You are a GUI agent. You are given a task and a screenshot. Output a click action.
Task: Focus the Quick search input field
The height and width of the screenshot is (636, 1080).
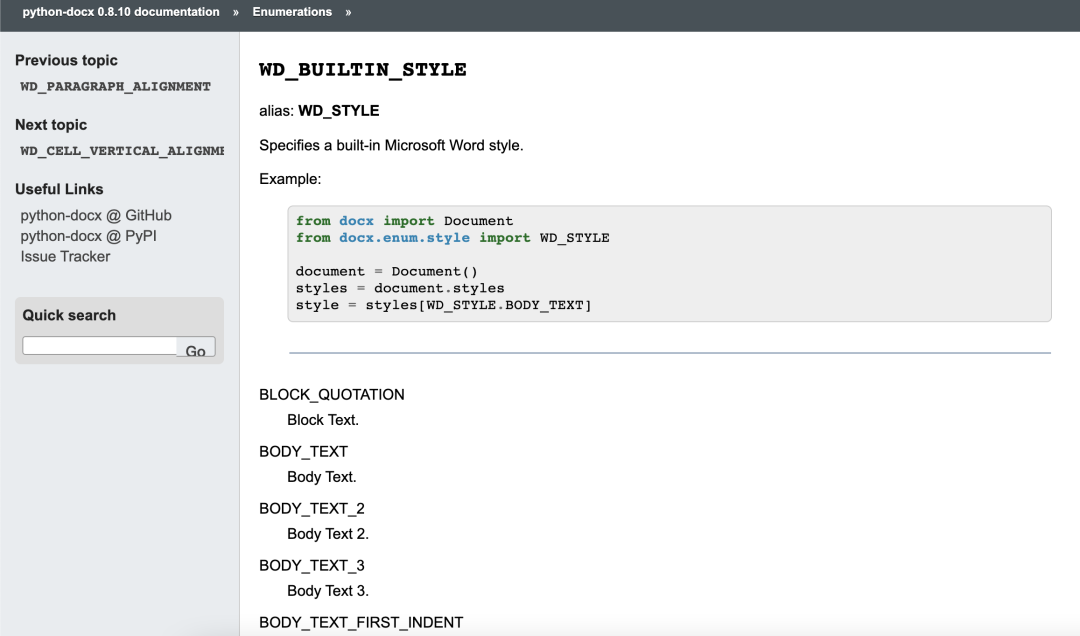coord(100,346)
